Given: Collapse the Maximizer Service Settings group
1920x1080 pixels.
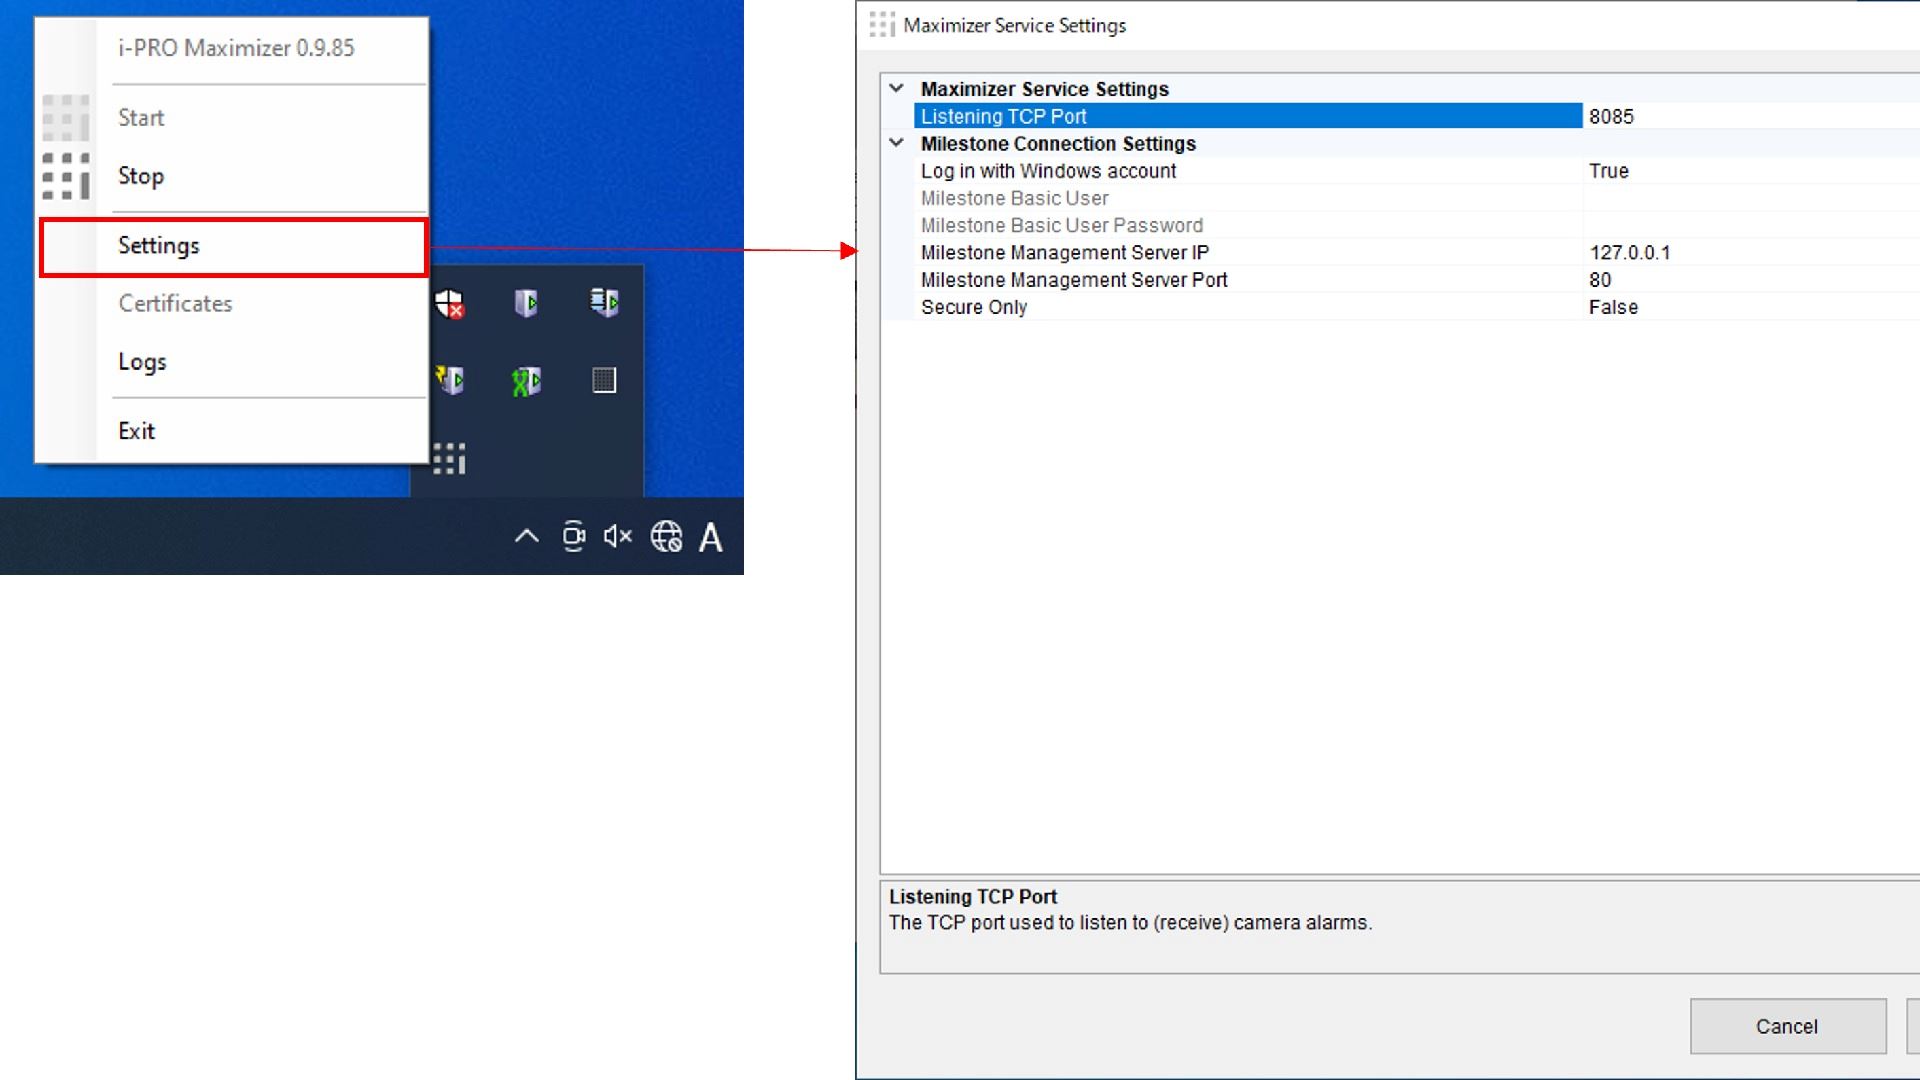Looking at the screenshot, I should click(897, 88).
